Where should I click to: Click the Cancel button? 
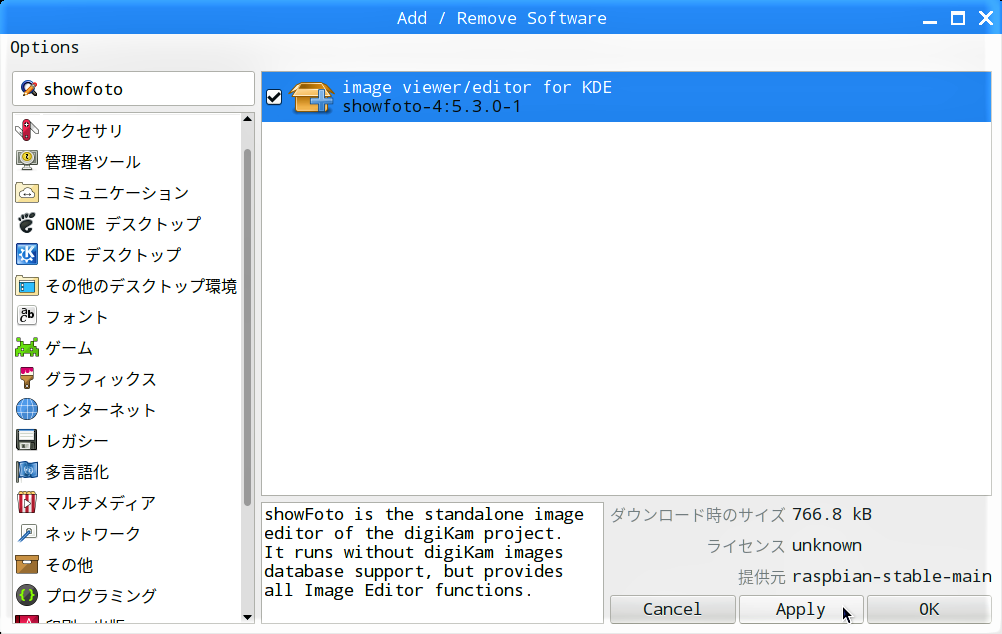[x=672, y=609]
